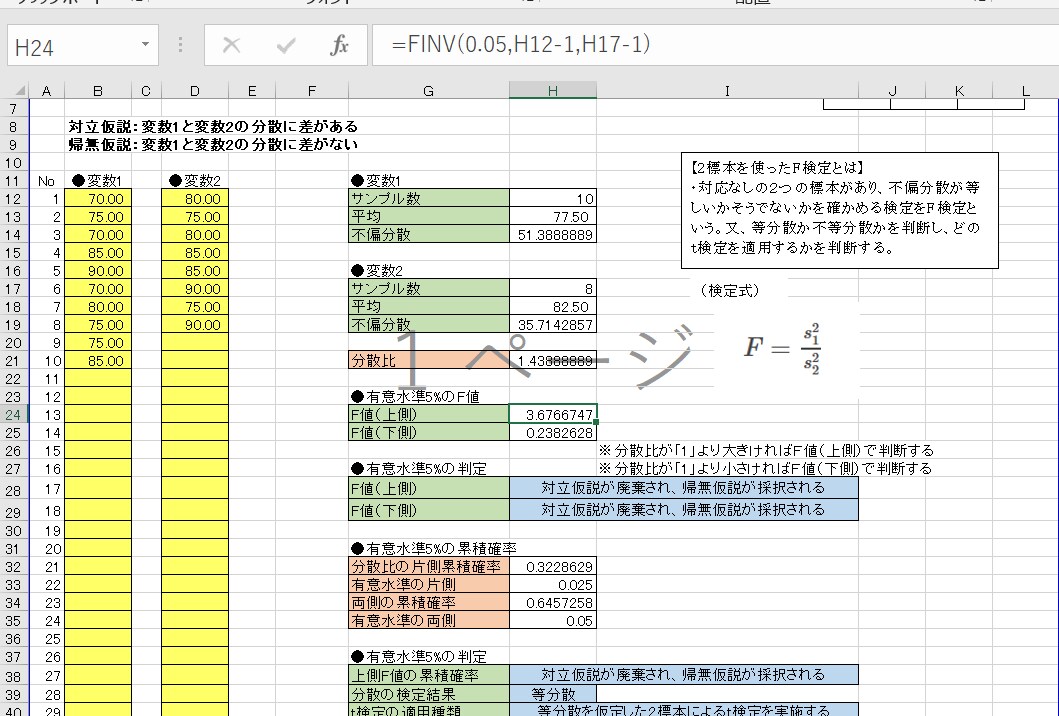Select unbiased variance cell 35.7142857
Screen dimensions: 1059x716
tap(552, 325)
